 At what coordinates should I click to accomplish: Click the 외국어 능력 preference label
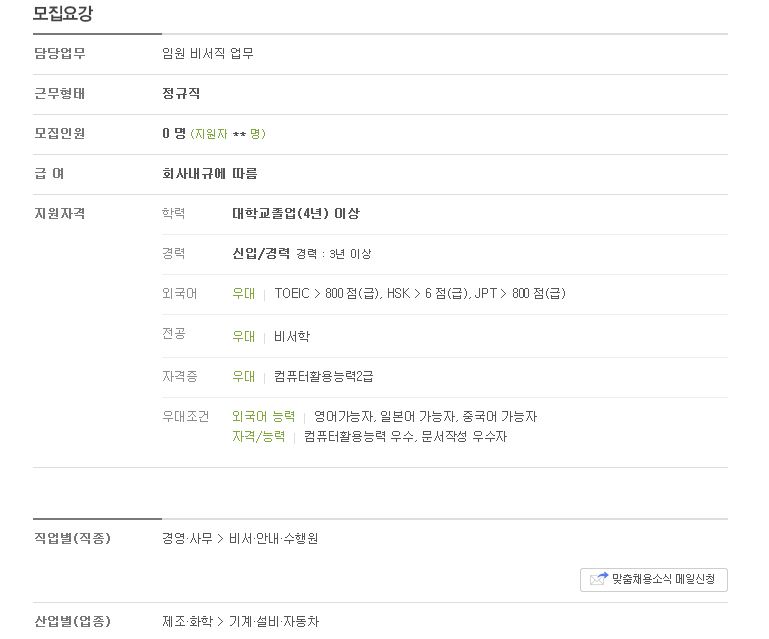[x=264, y=416]
